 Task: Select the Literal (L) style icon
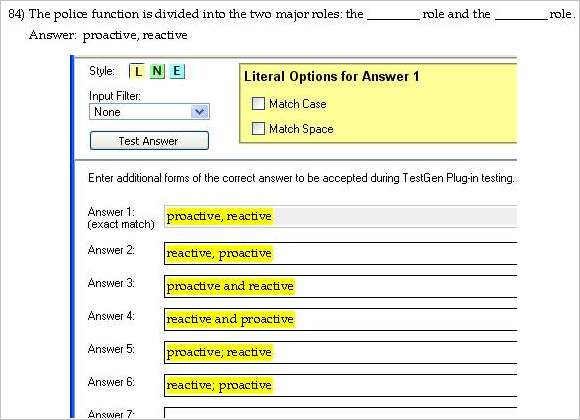pyautogui.click(x=137, y=71)
